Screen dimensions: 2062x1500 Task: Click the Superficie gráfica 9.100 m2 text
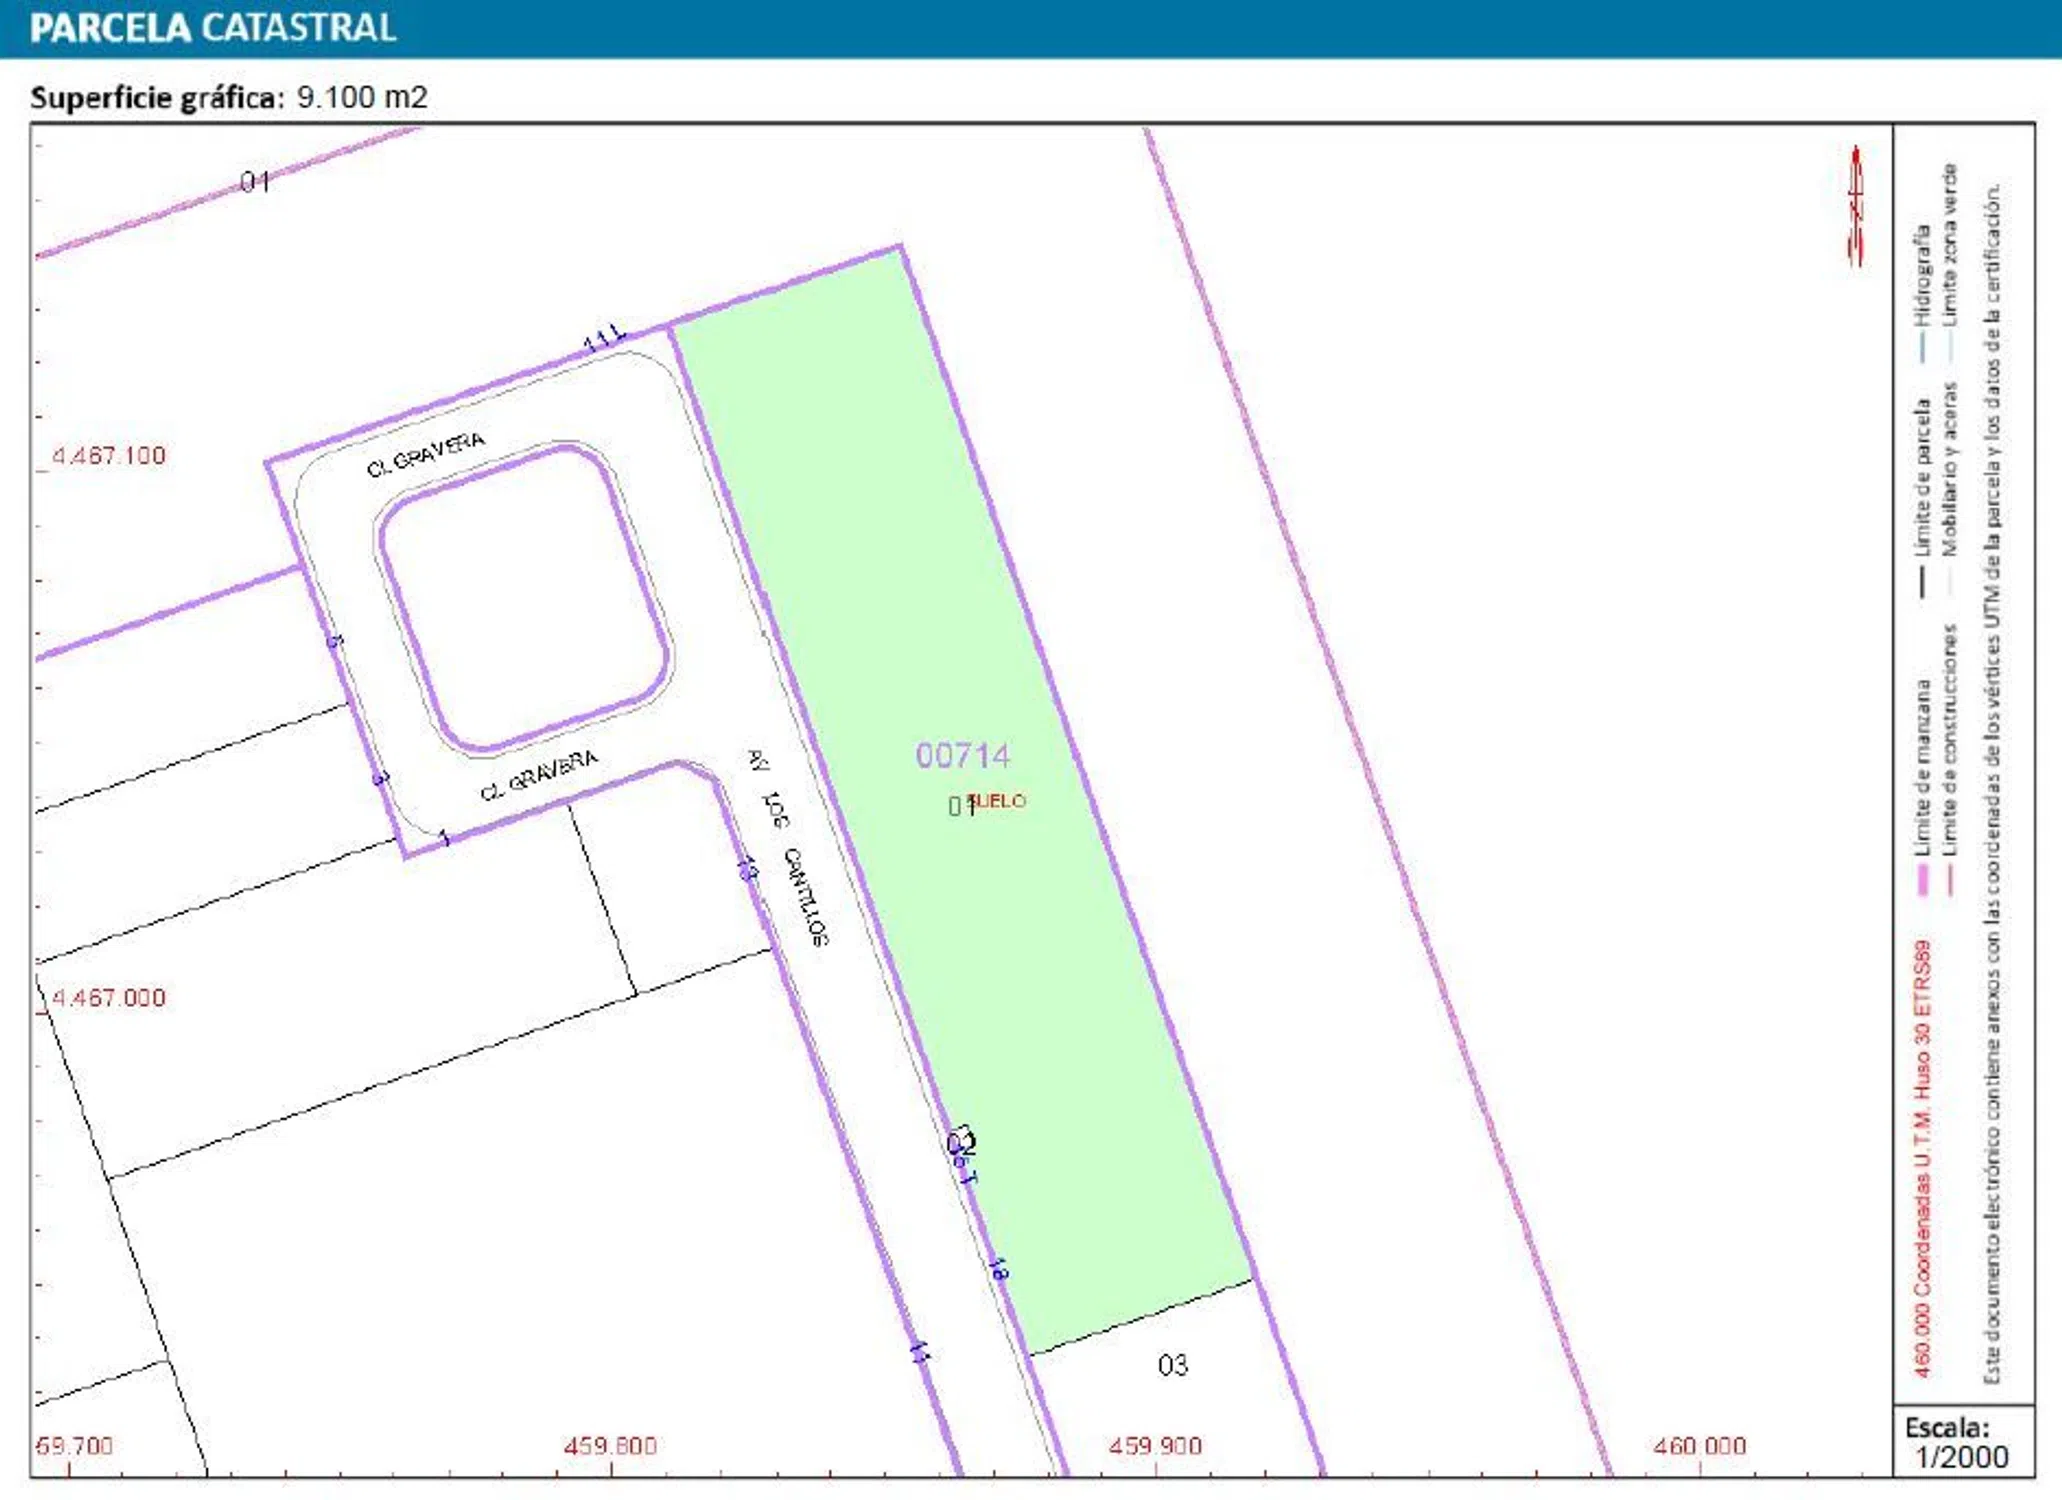[x=229, y=97]
